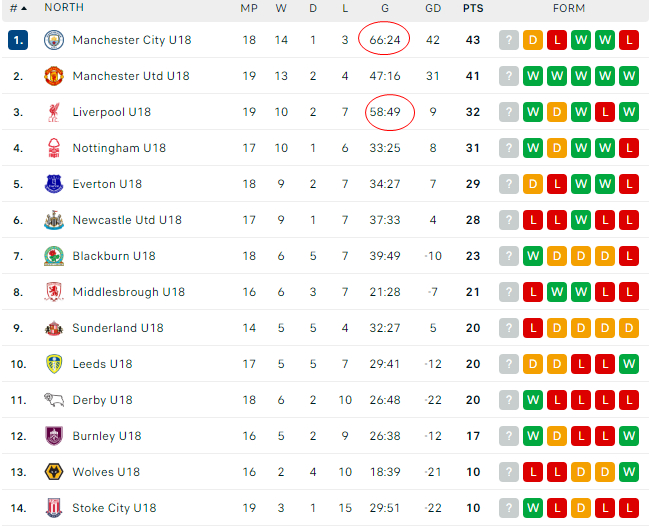Open the Middlesbrough U18 team link
649x531 pixels.
click(129, 292)
